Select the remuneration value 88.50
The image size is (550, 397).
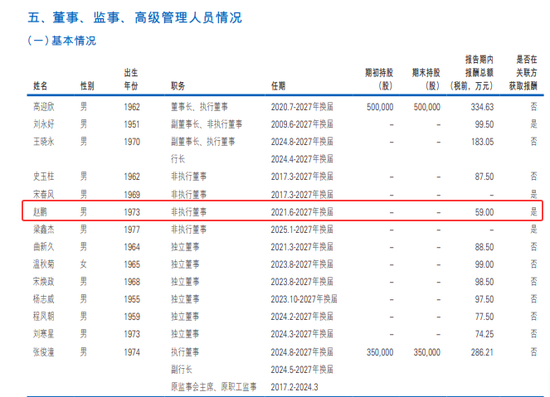point(484,247)
